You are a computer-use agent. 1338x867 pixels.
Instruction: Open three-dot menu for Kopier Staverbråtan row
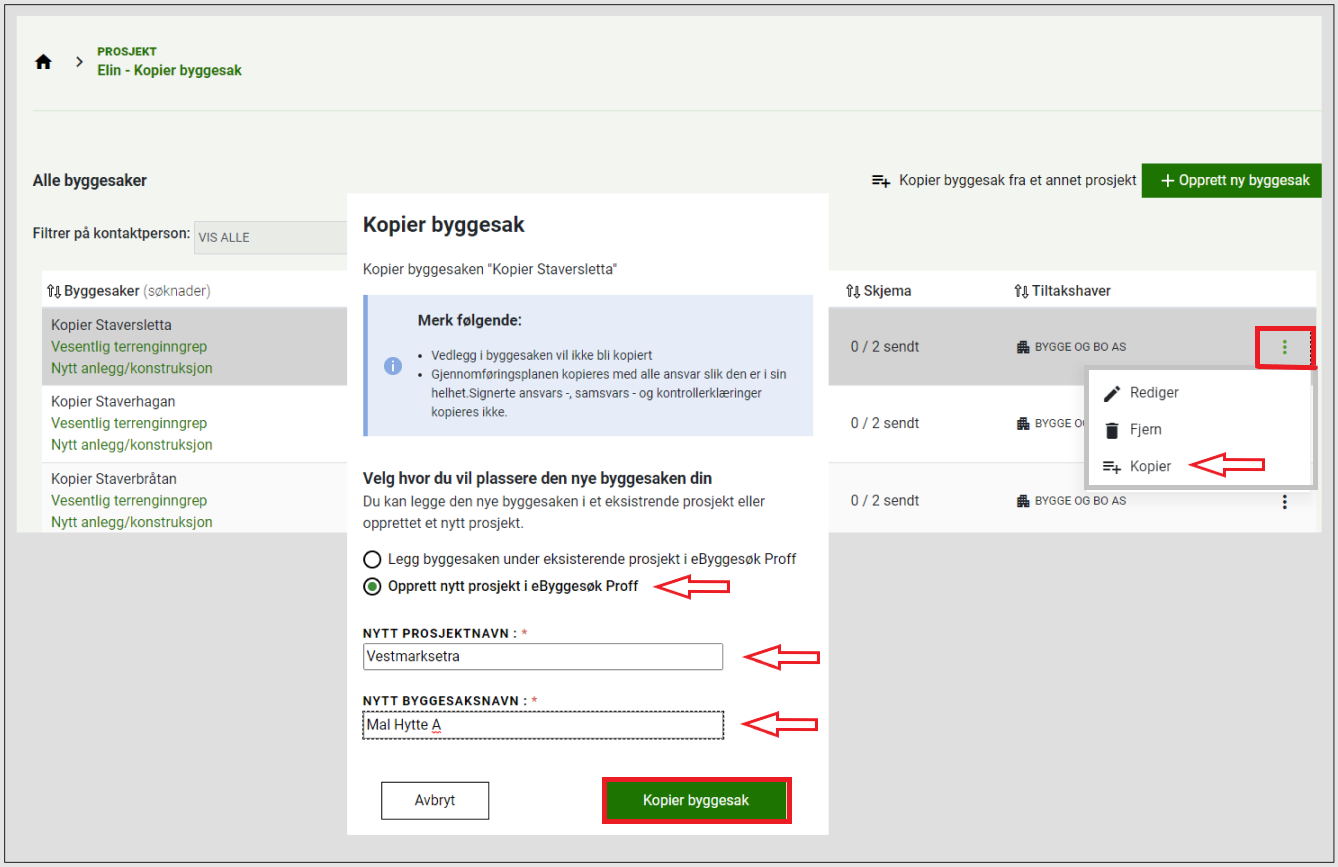(x=1285, y=502)
